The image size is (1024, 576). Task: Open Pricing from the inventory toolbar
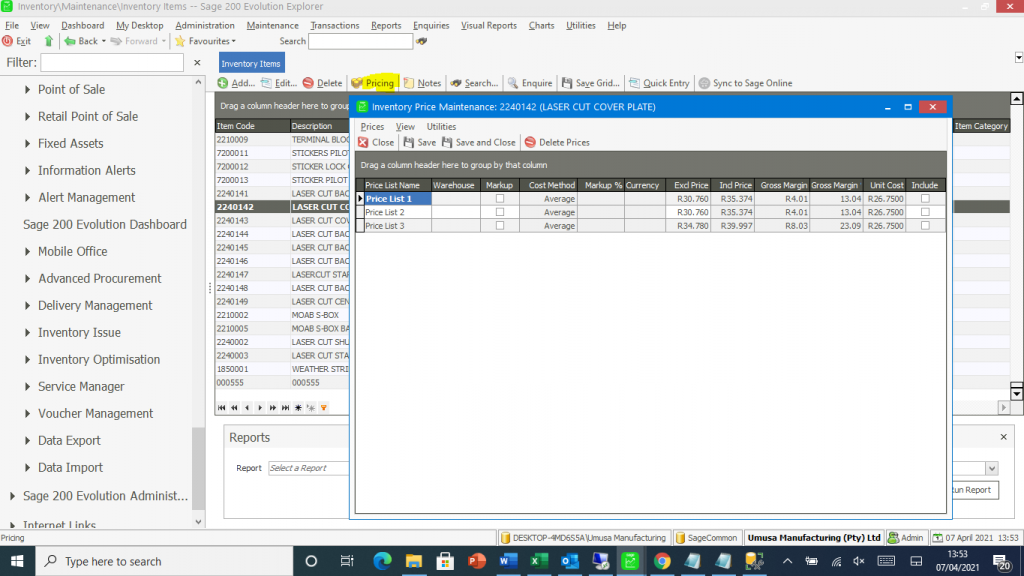(x=374, y=83)
